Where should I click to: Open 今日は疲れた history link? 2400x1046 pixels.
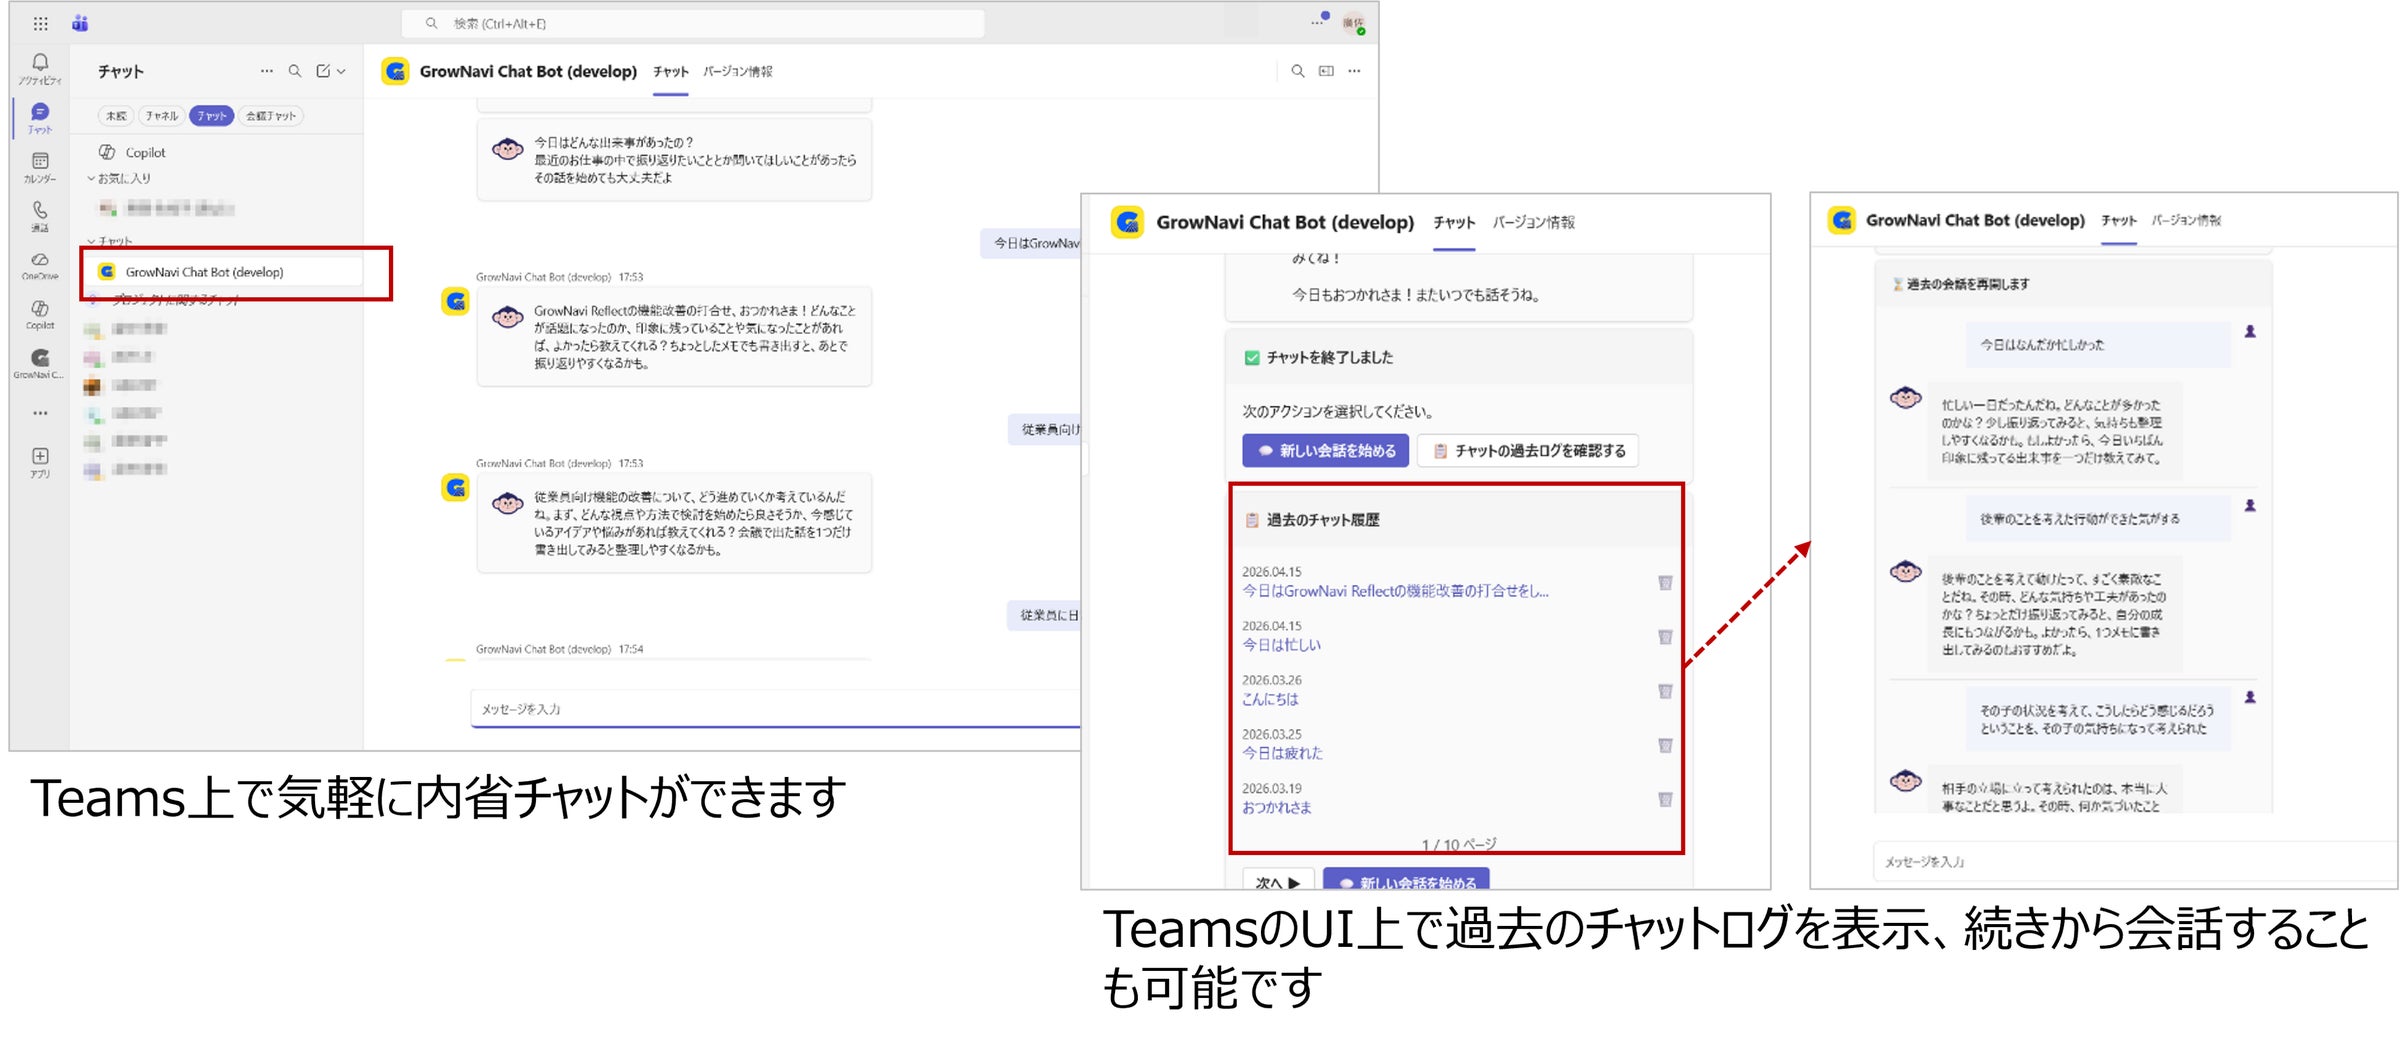(x=1282, y=753)
